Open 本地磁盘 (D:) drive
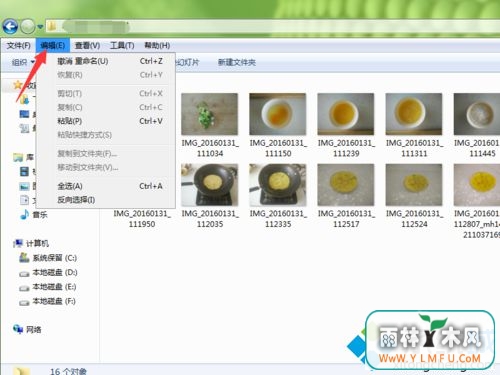 pos(55,272)
